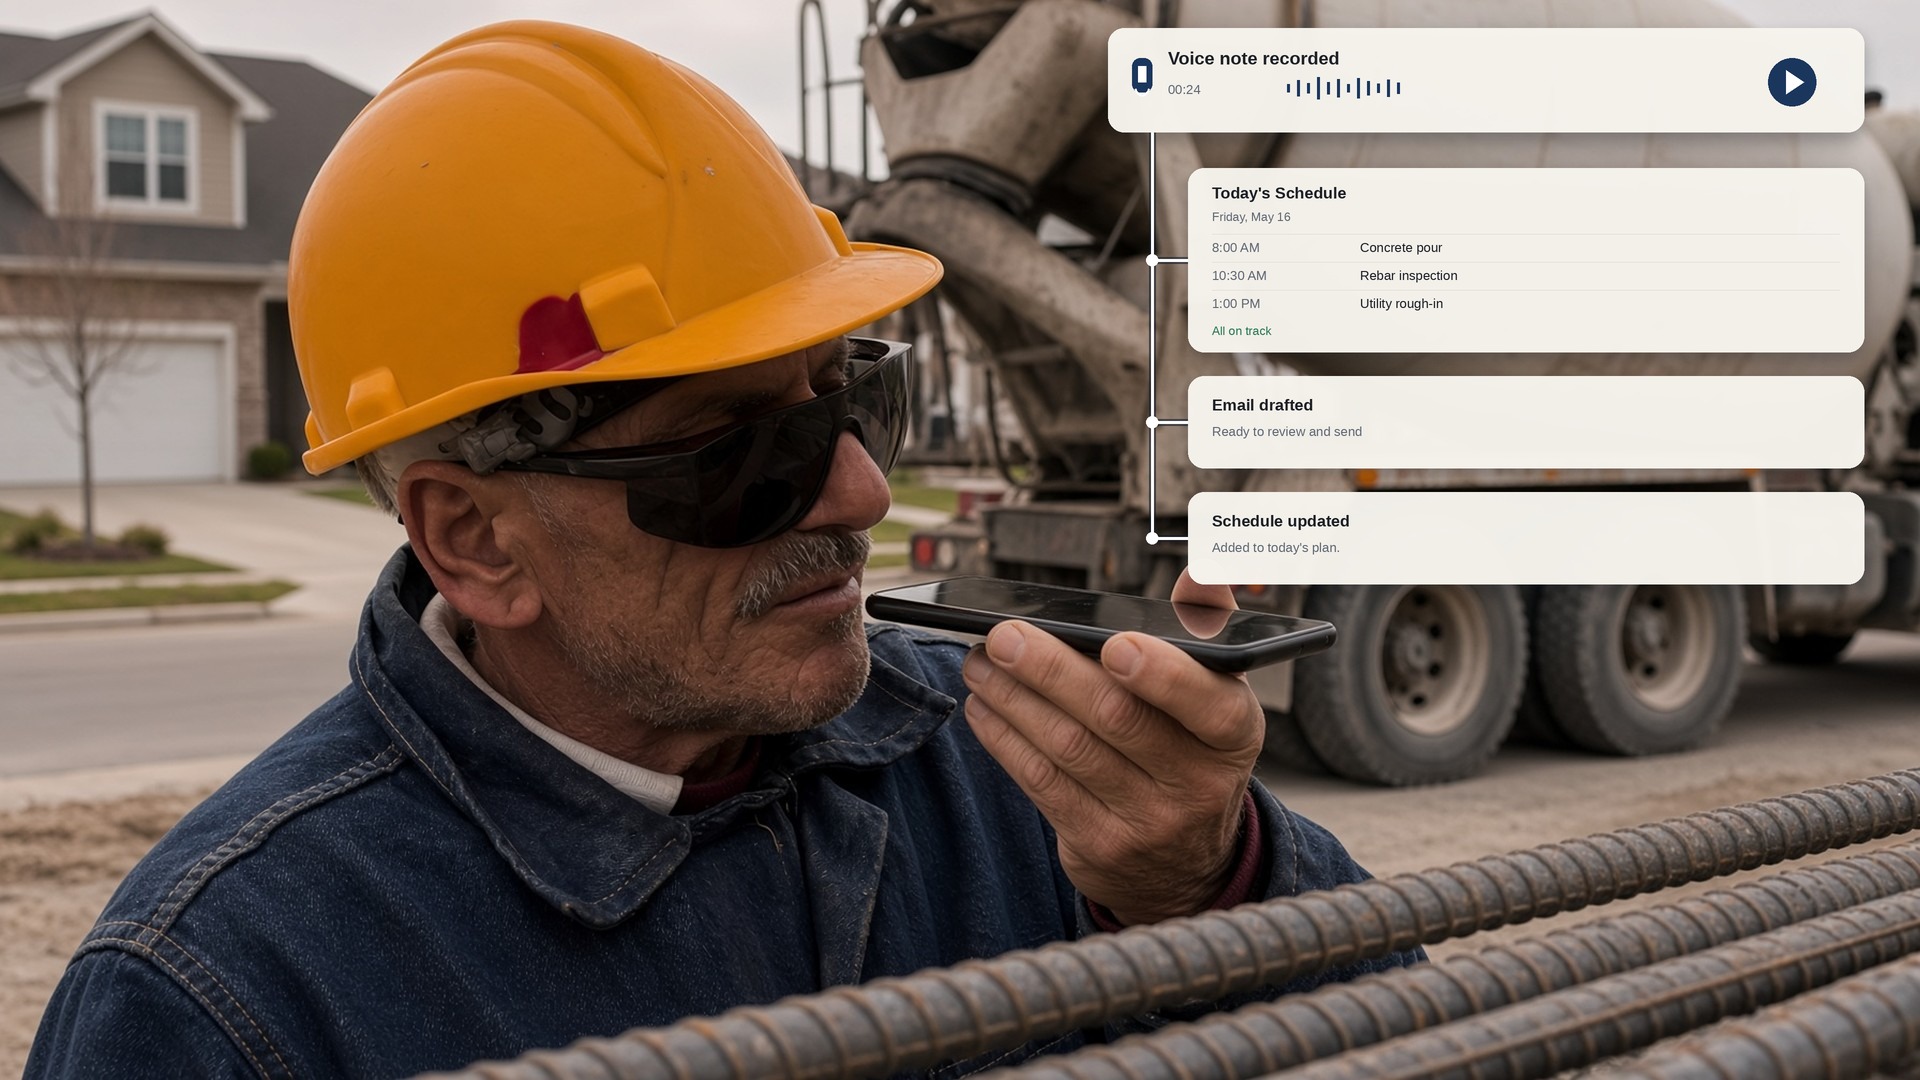Open the Today's Schedule card heading
Viewport: 1920px width, 1080px height.
(1278, 193)
